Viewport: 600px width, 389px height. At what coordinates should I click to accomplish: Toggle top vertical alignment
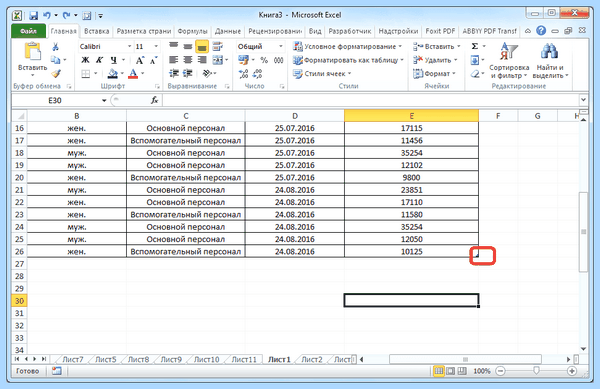[x=174, y=46]
